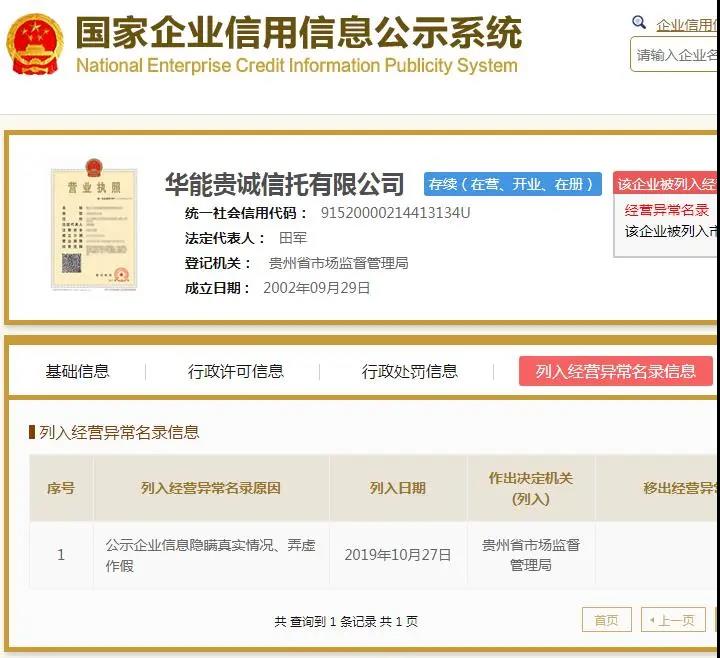Click the site title 国家企业信用信息公示系统

point(298,32)
